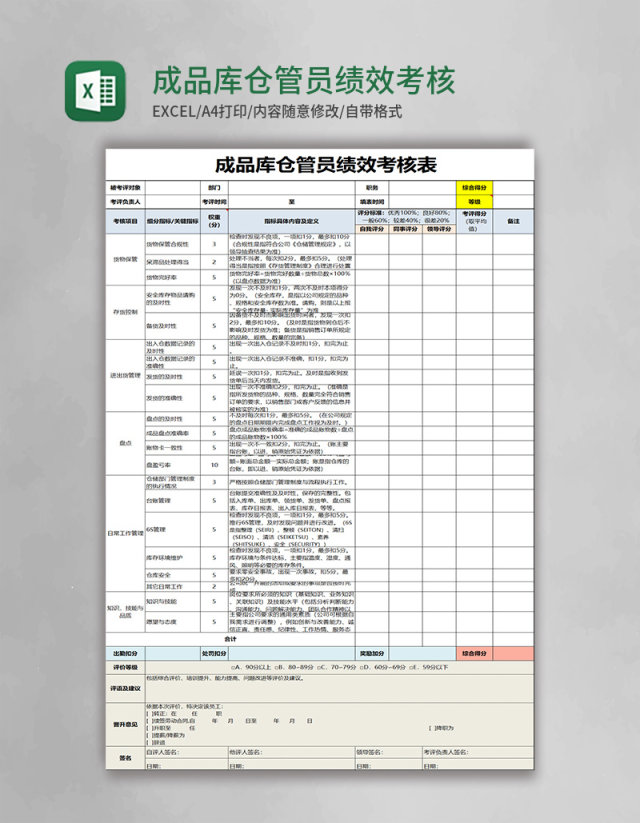Select the pink 综合得分 cell at bottom
Screen dimensions: 640x823
click(474, 653)
